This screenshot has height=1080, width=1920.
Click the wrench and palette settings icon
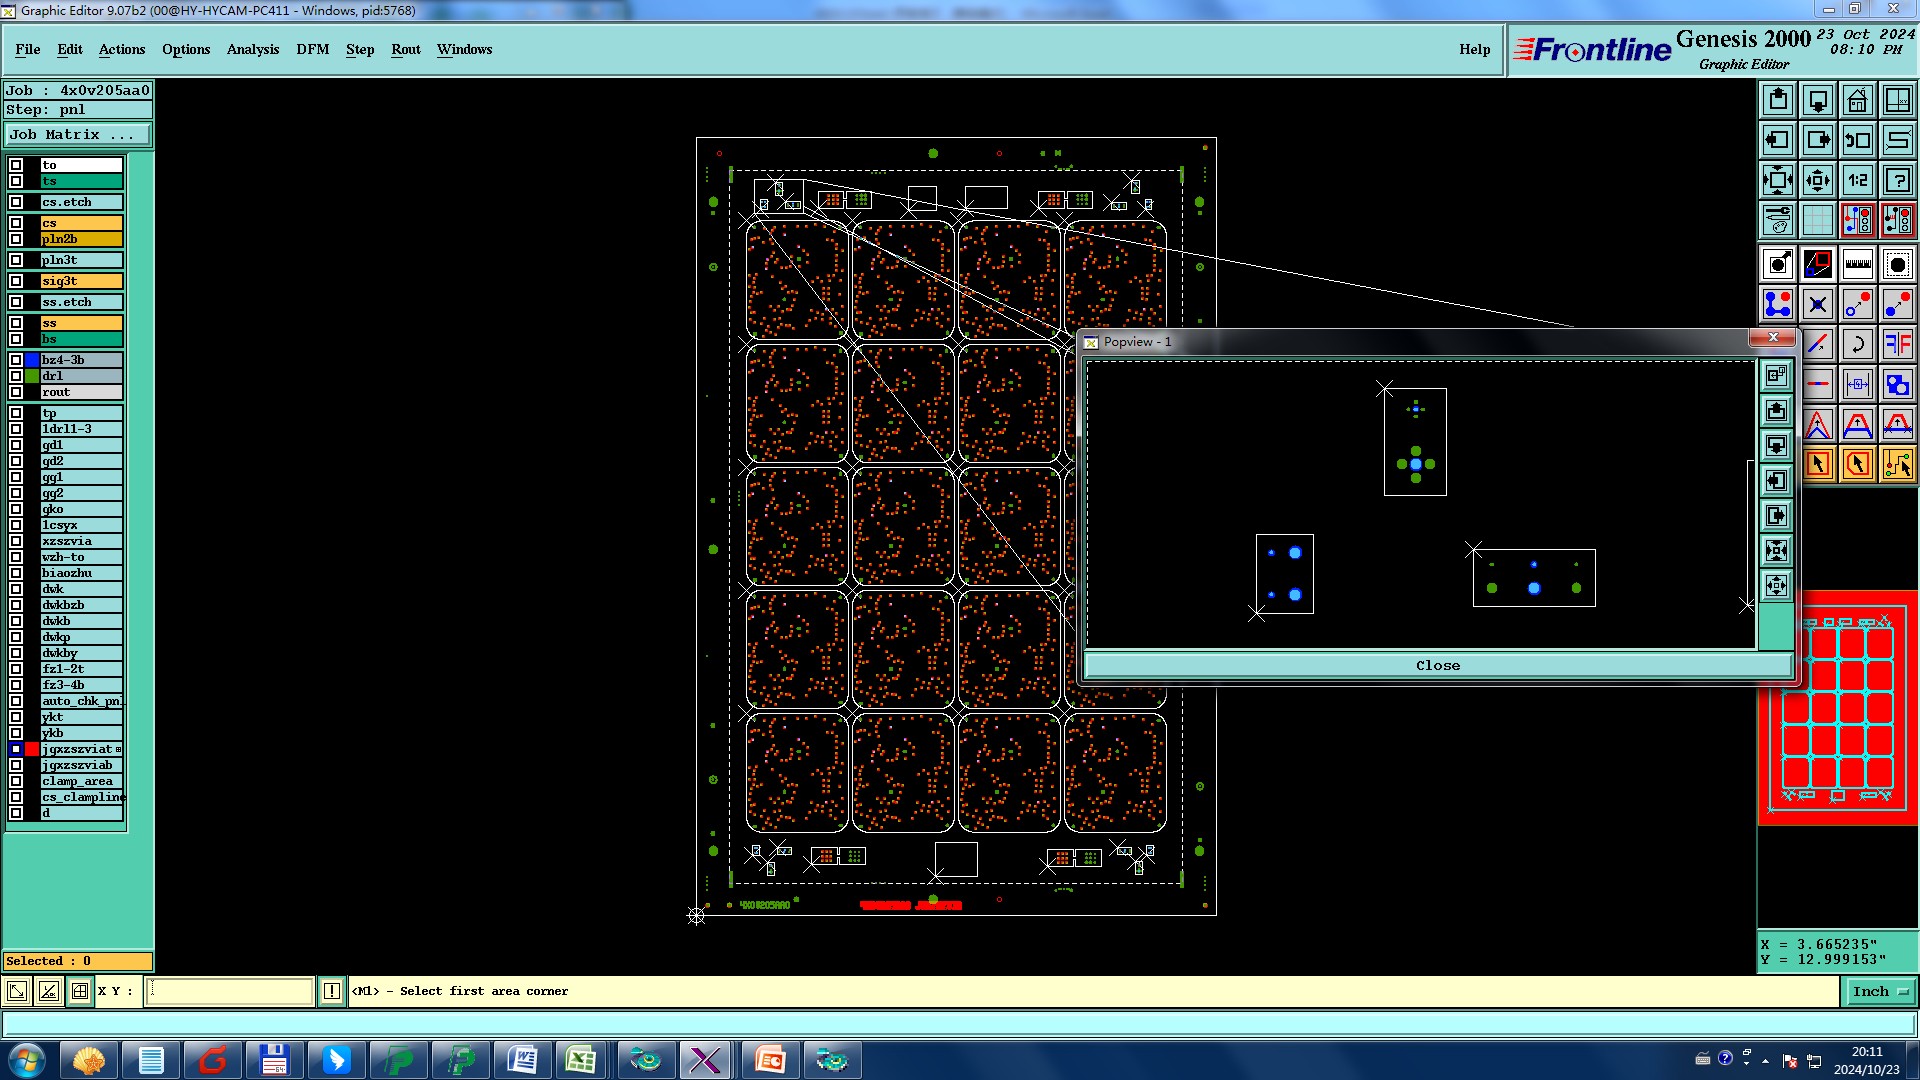click(x=1777, y=220)
